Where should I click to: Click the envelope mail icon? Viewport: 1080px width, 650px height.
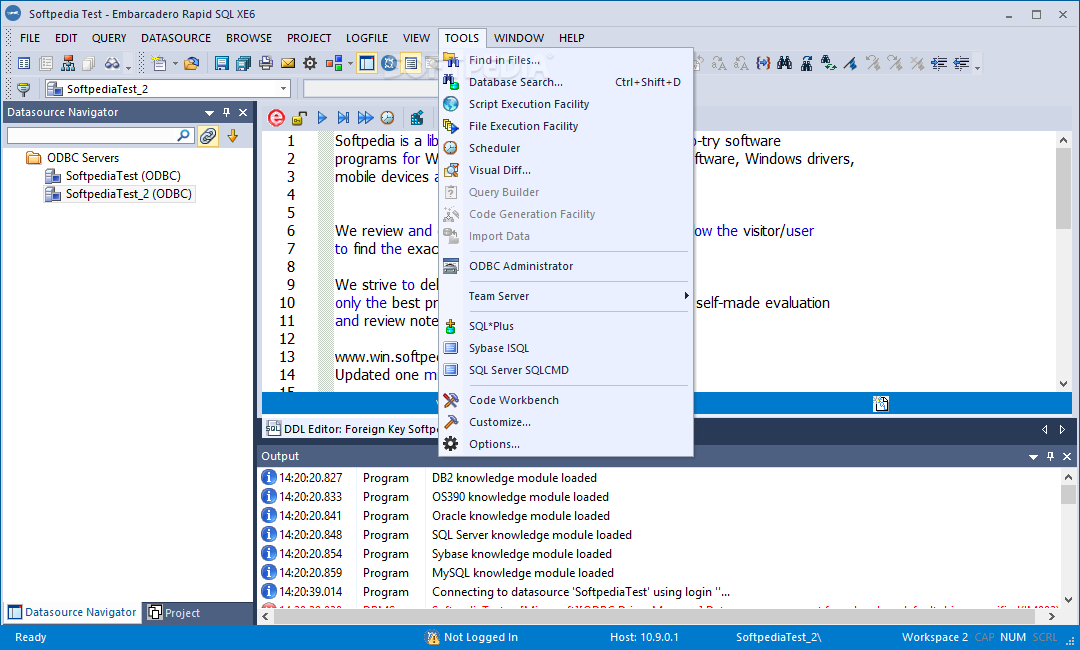[x=288, y=63]
